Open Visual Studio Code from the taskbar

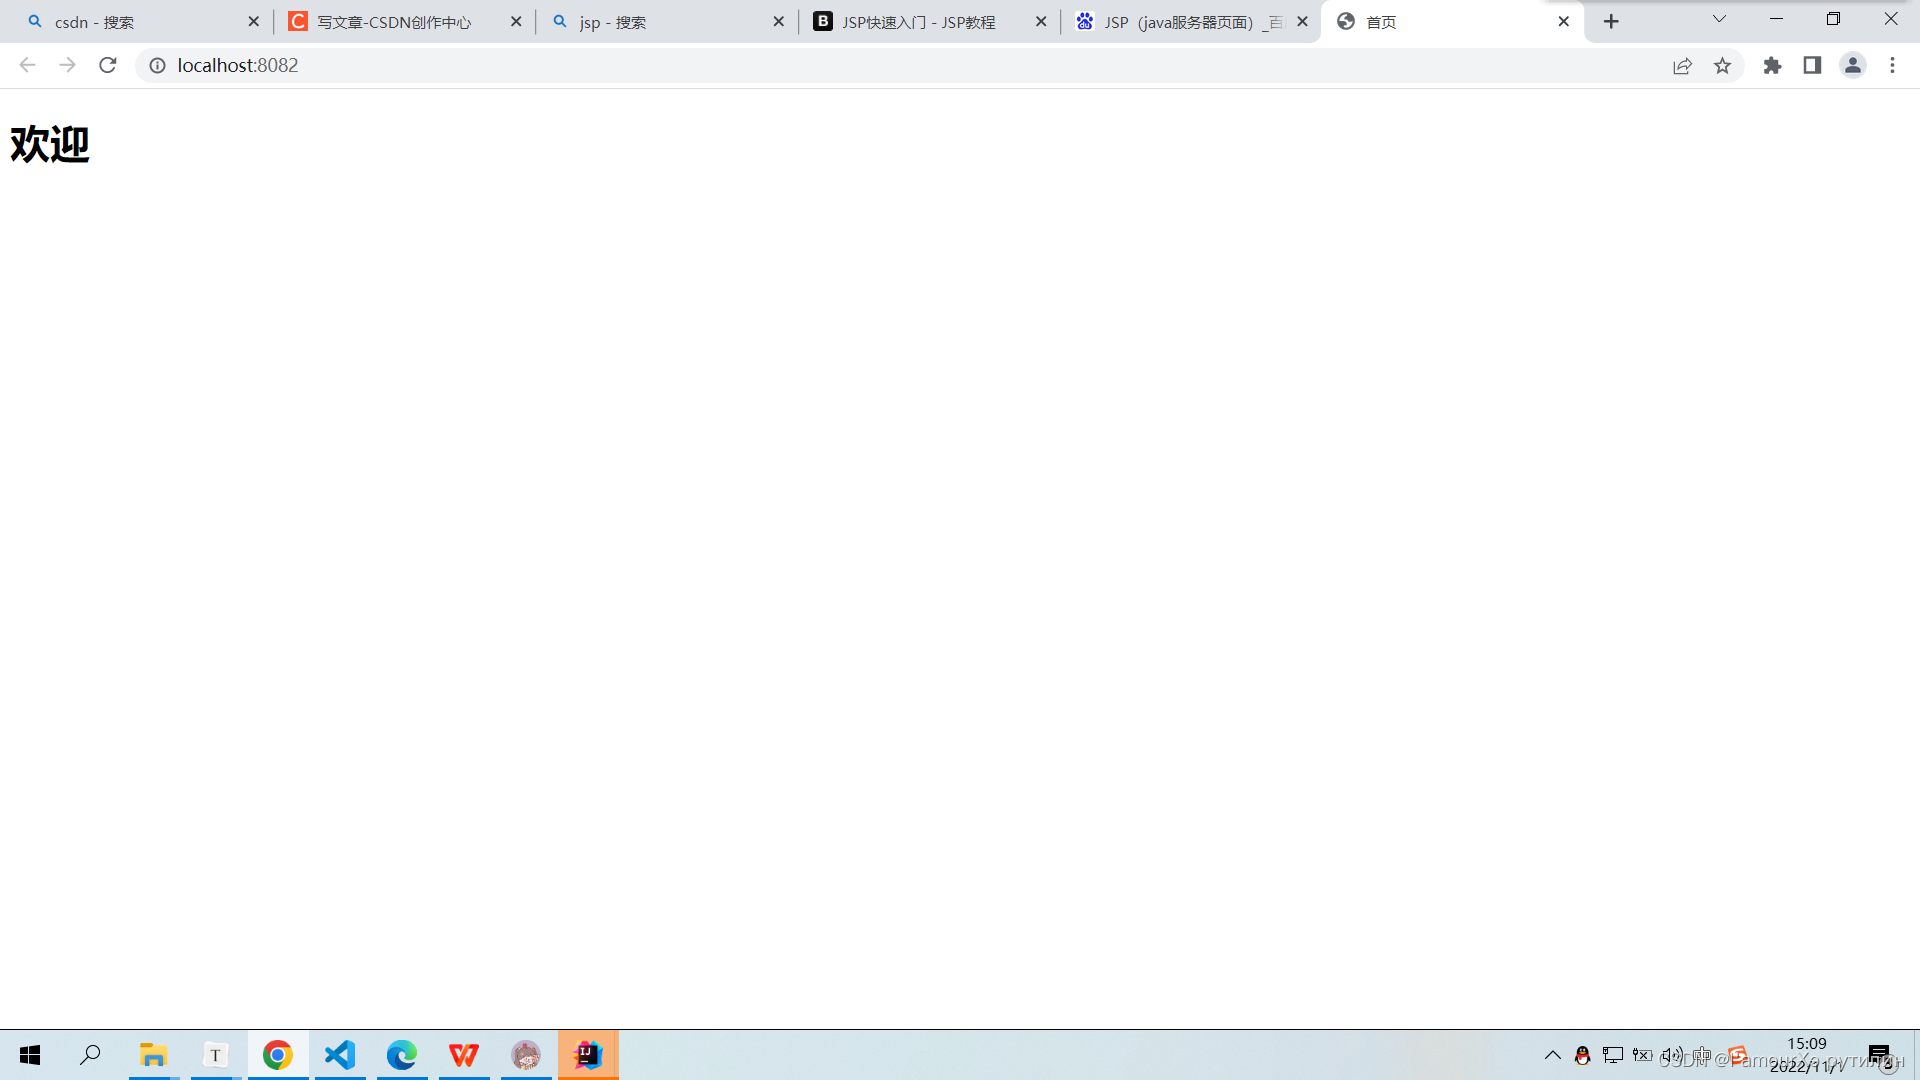[340, 1055]
